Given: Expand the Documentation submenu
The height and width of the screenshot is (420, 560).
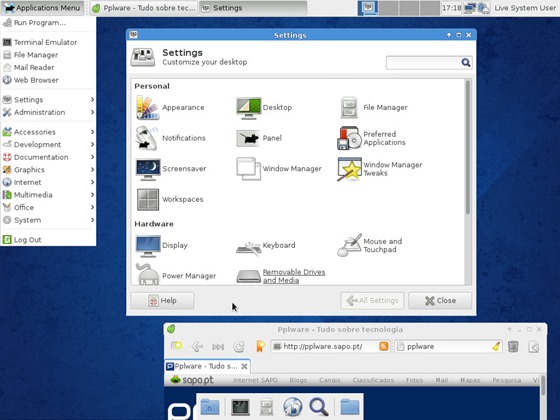Looking at the screenshot, I should (x=48, y=157).
